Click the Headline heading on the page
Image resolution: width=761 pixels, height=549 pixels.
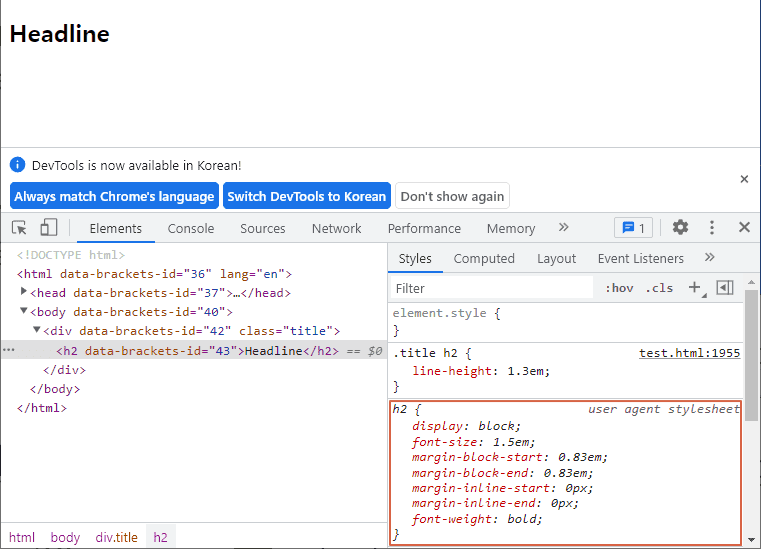(60, 33)
